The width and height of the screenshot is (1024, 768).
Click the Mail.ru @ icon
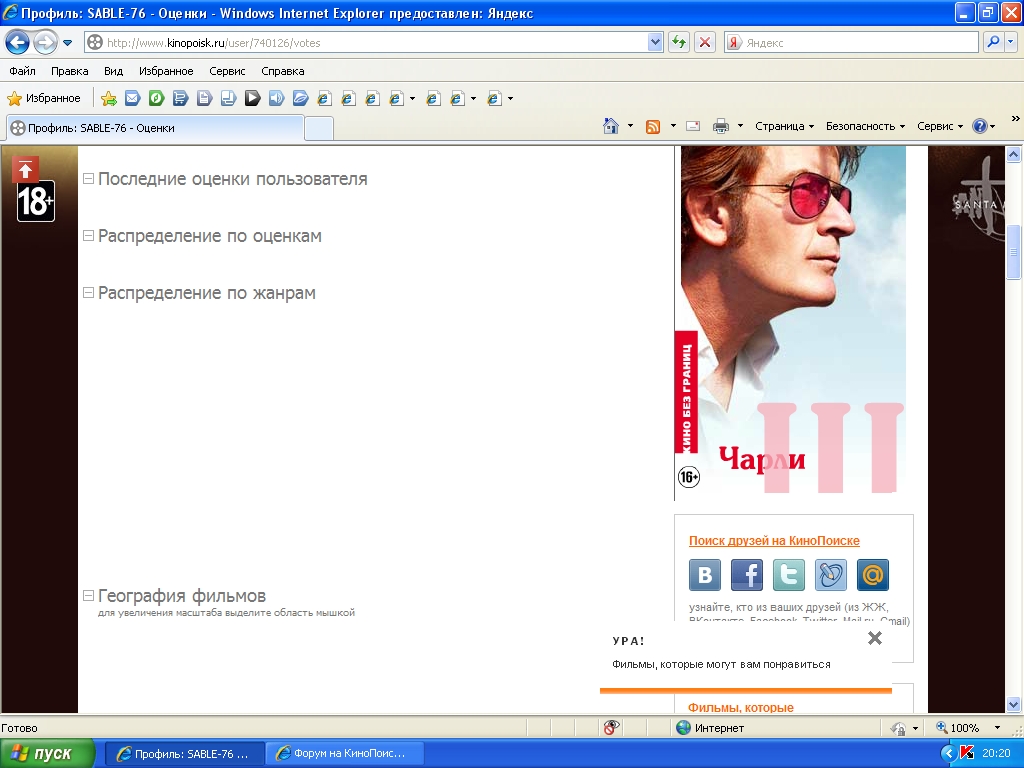click(873, 575)
